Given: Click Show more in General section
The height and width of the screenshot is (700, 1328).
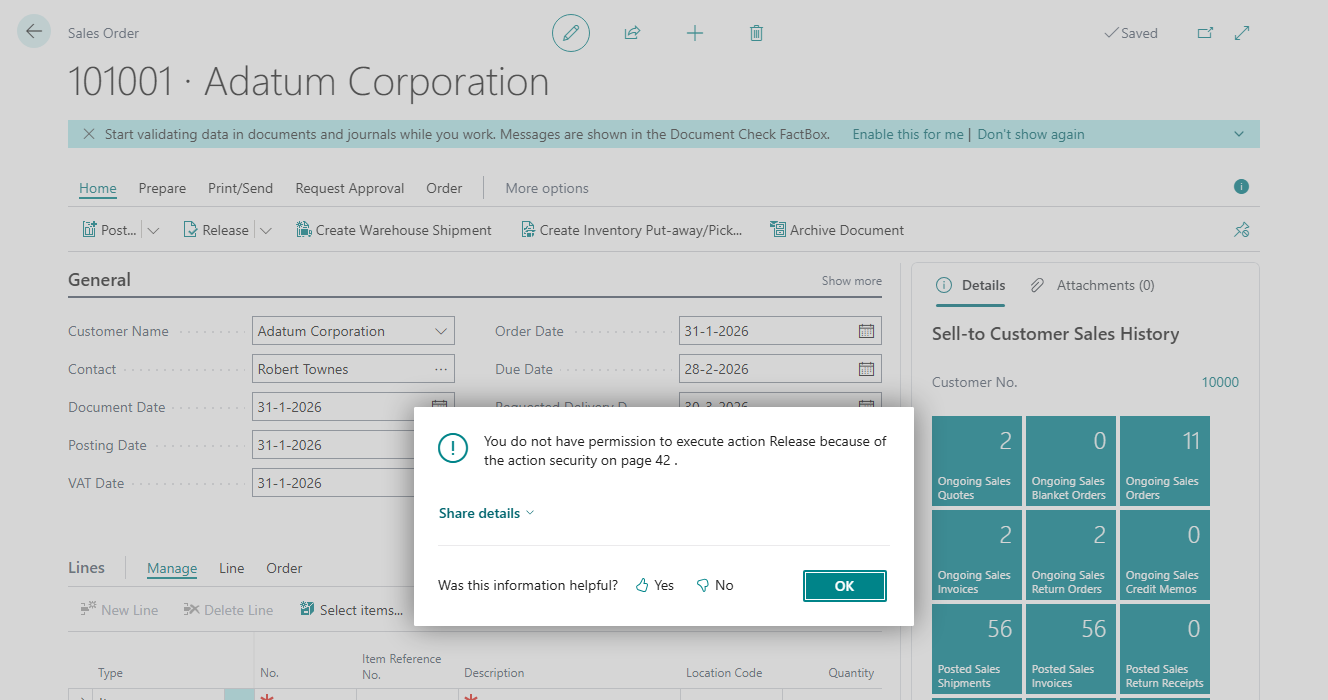Looking at the screenshot, I should tap(852, 281).
